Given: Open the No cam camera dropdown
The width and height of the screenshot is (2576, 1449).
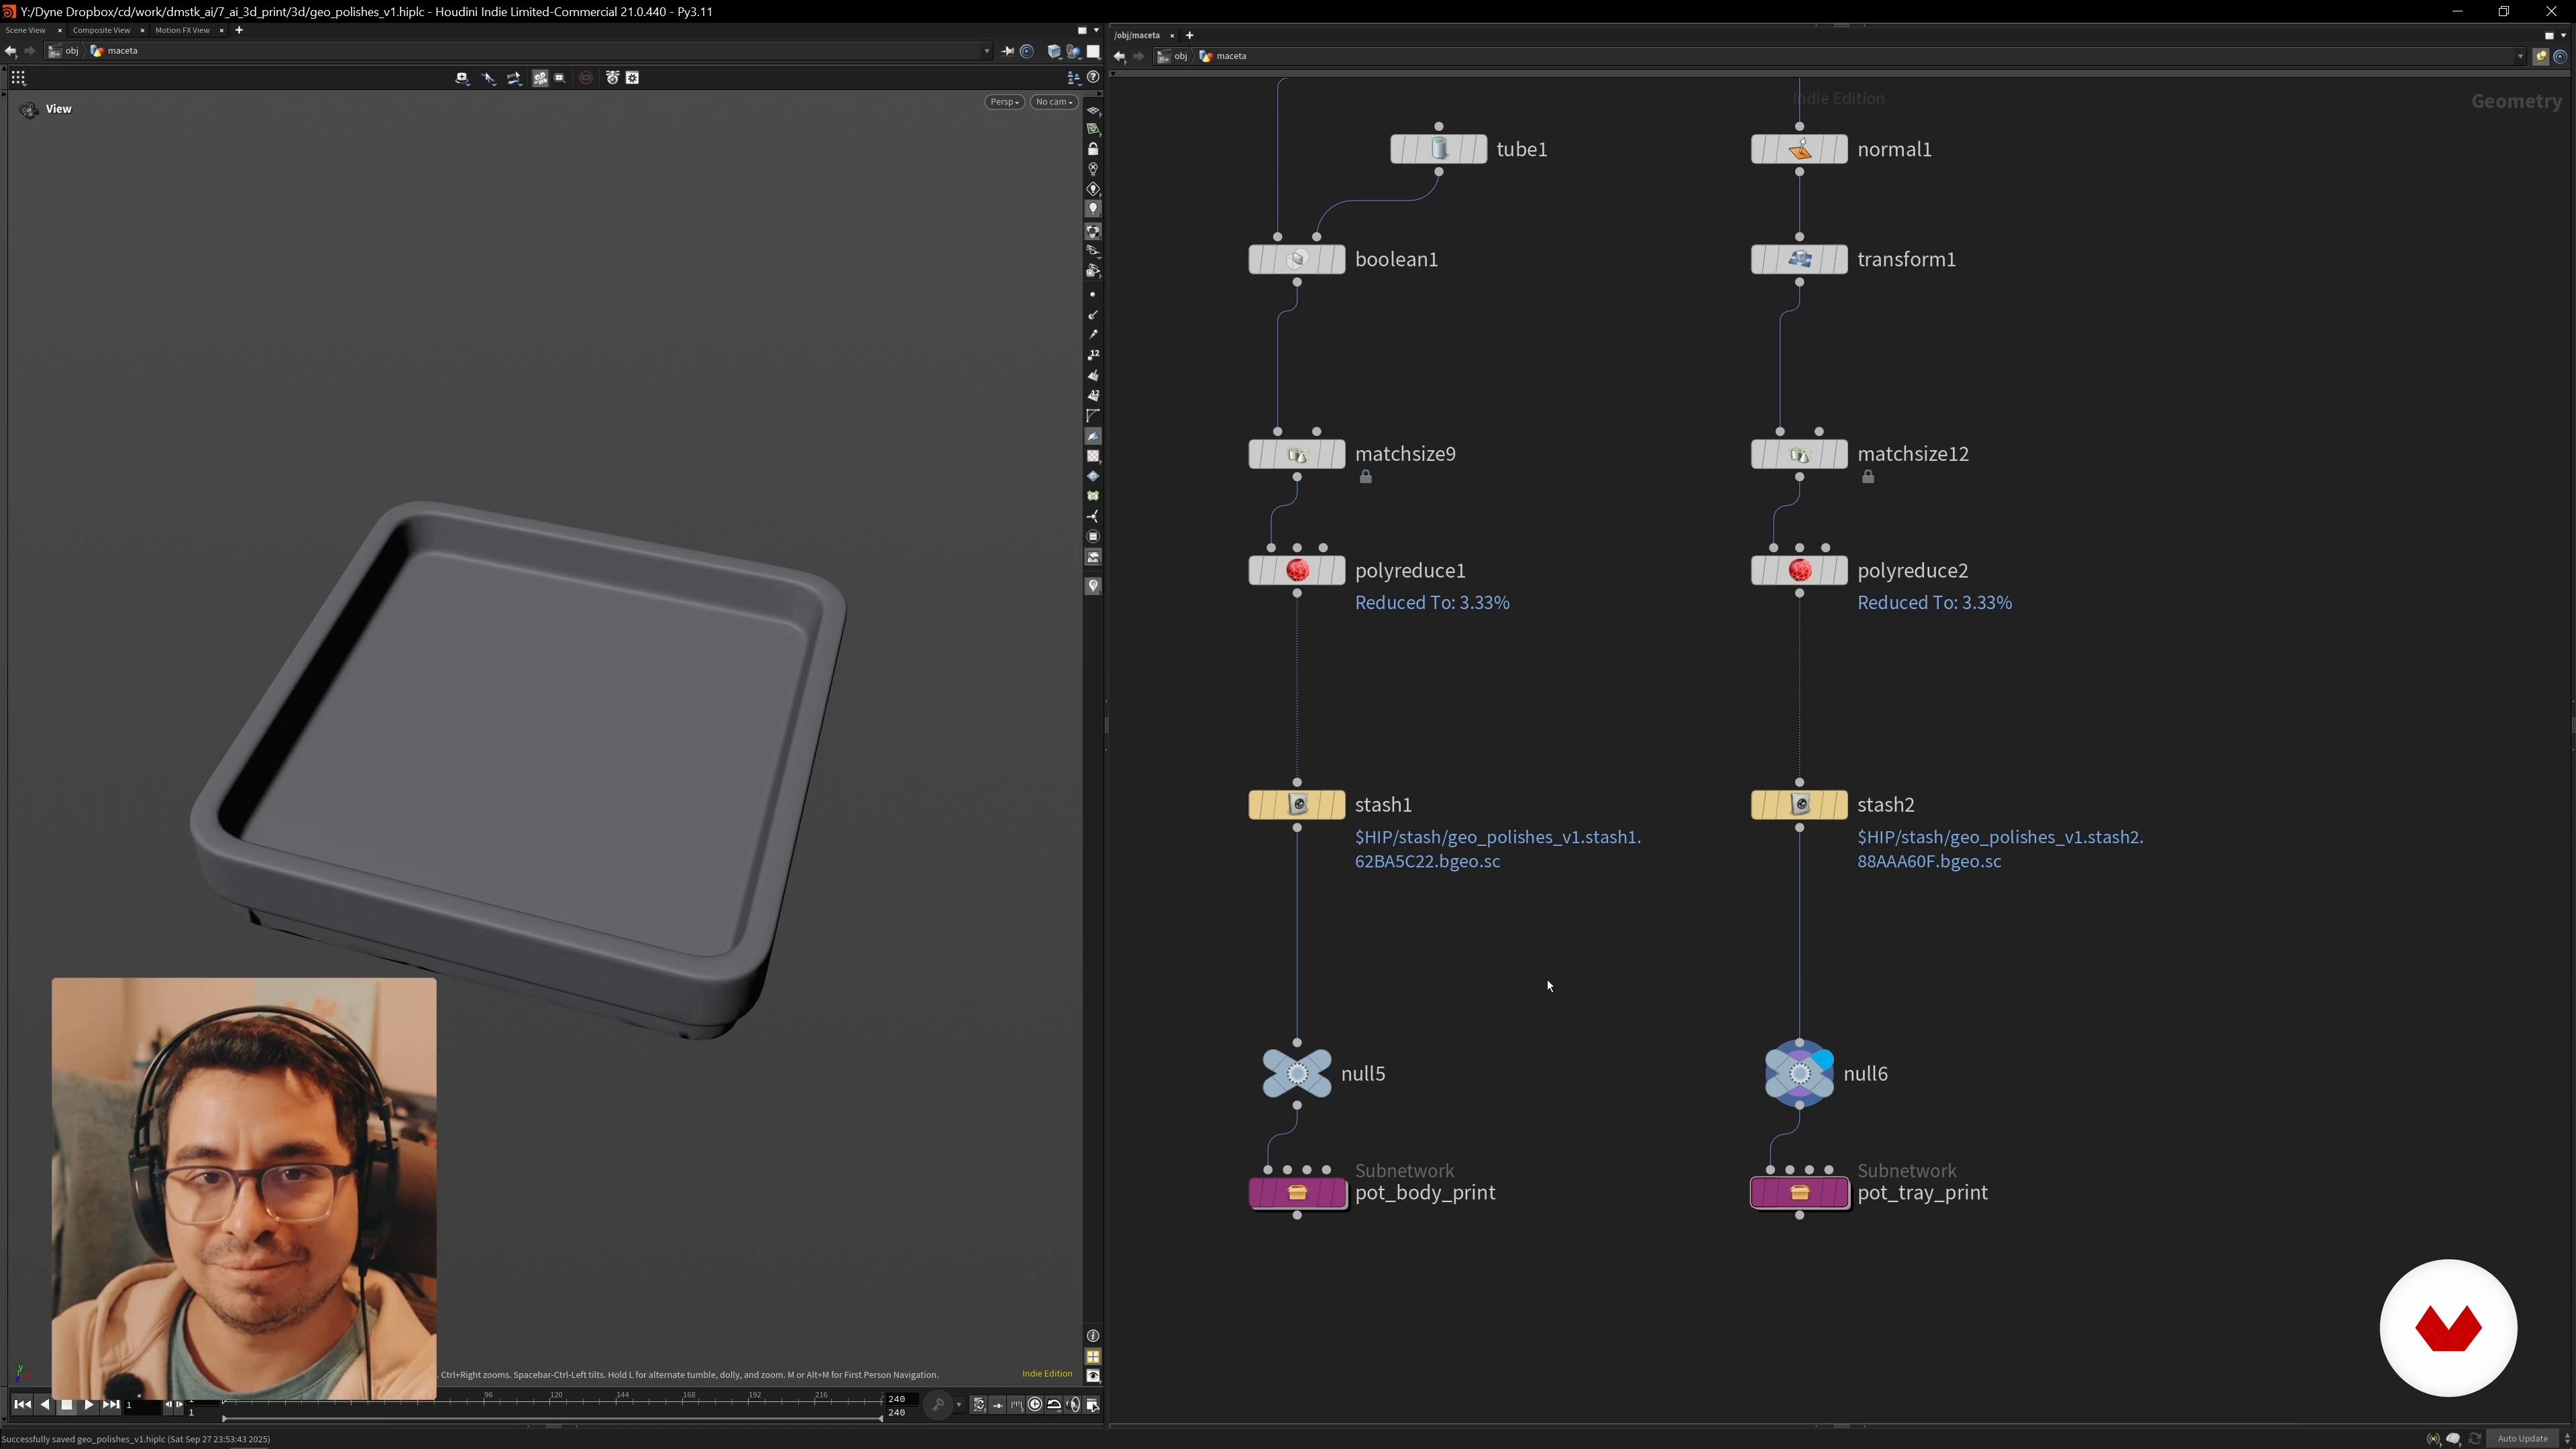Looking at the screenshot, I should point(1054,102).
